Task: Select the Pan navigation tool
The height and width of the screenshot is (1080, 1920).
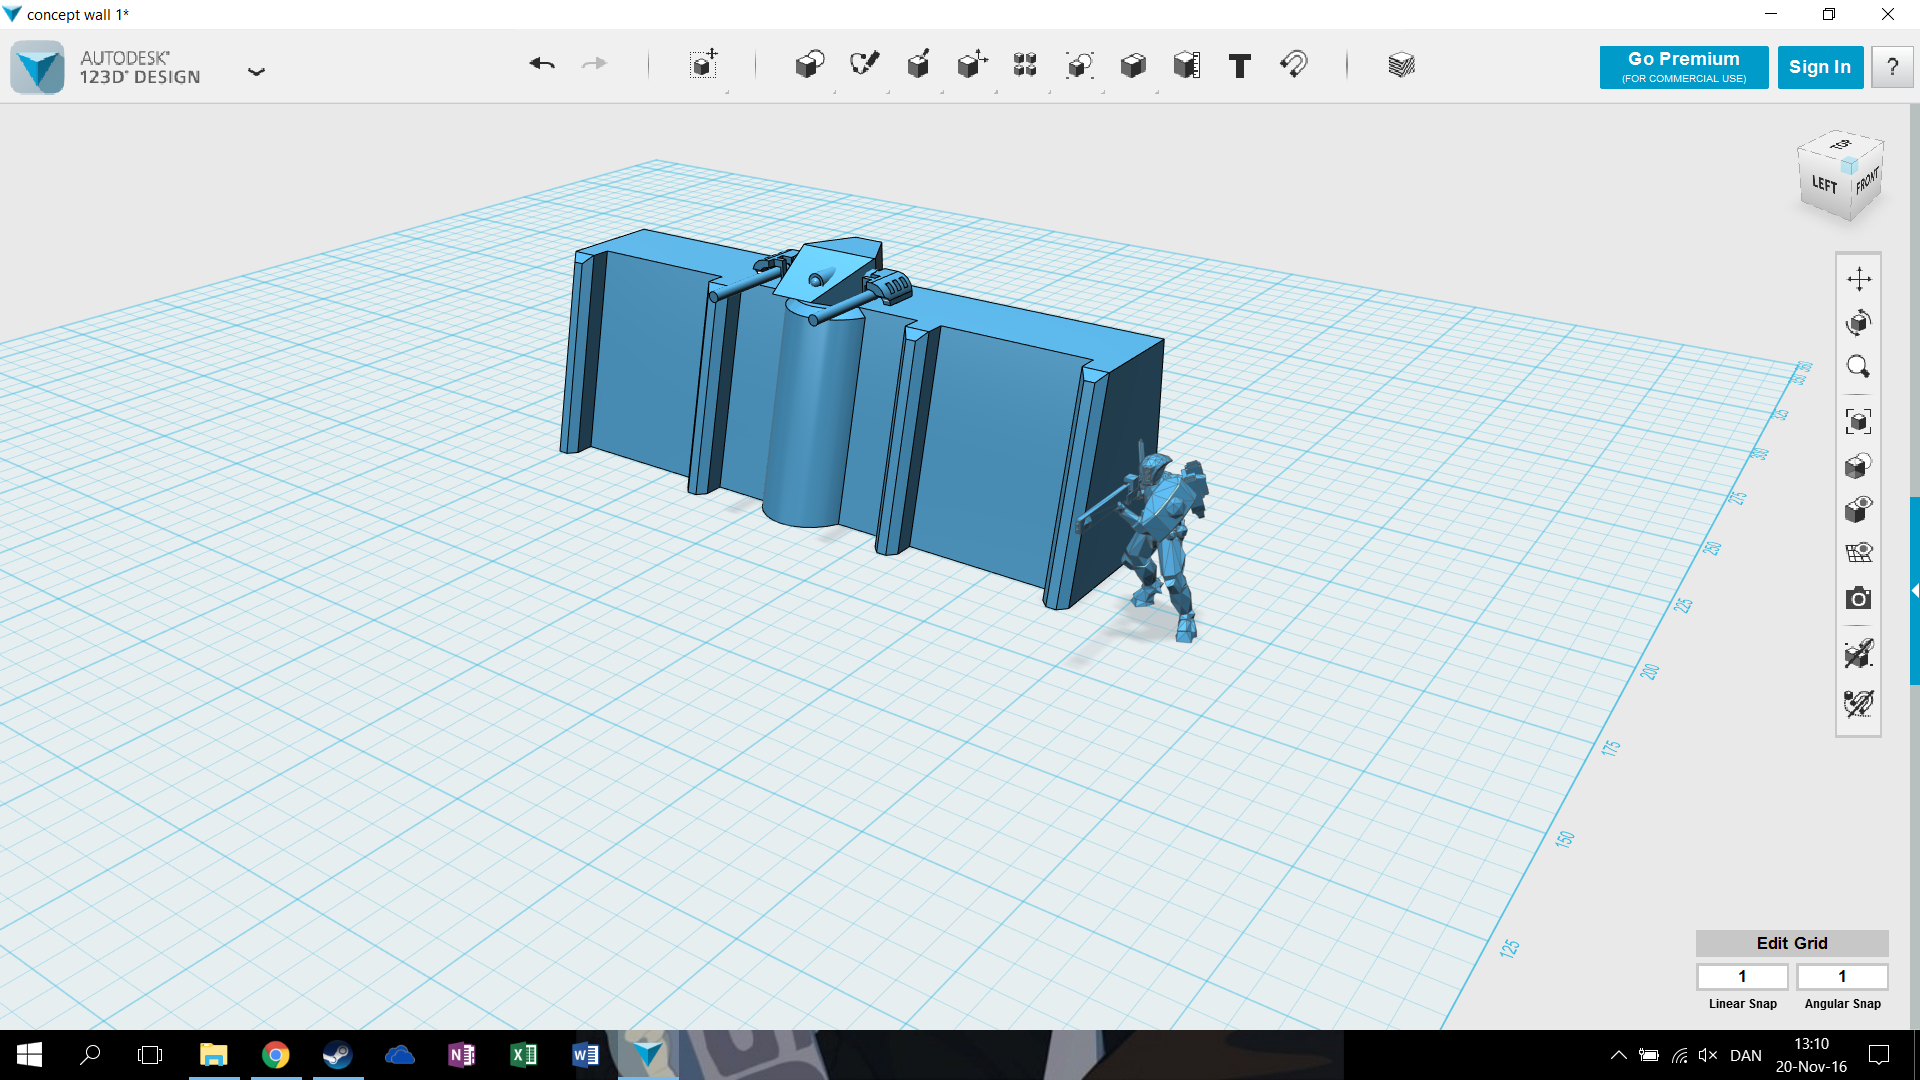Action: [x=1859, y=278]
